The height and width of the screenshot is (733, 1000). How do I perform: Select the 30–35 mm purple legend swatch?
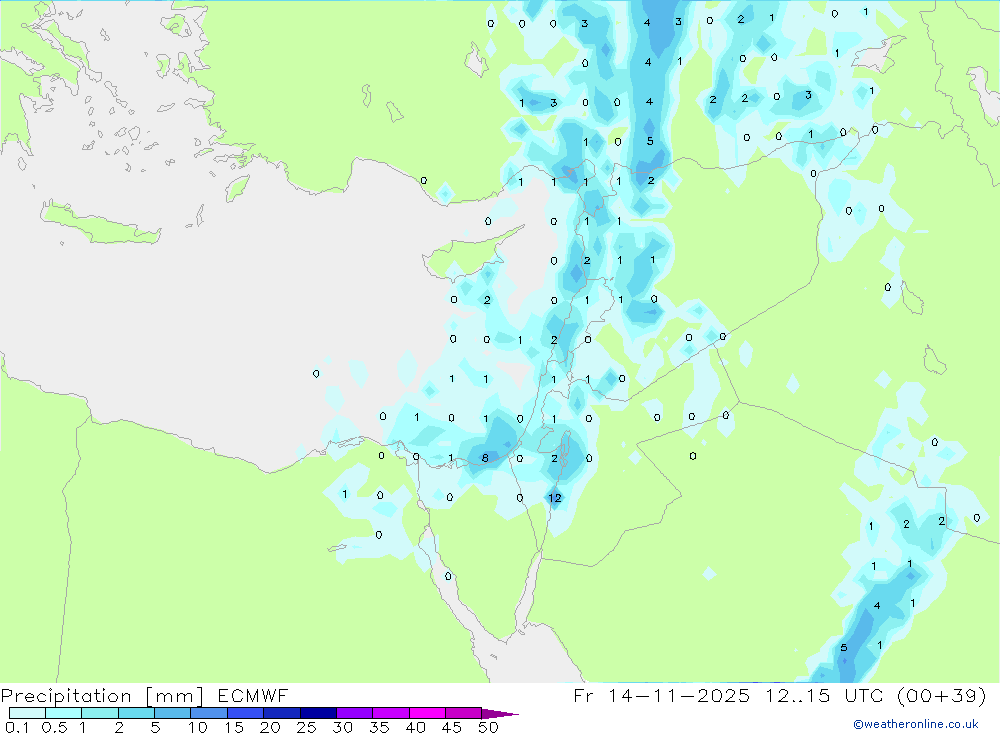355,713
